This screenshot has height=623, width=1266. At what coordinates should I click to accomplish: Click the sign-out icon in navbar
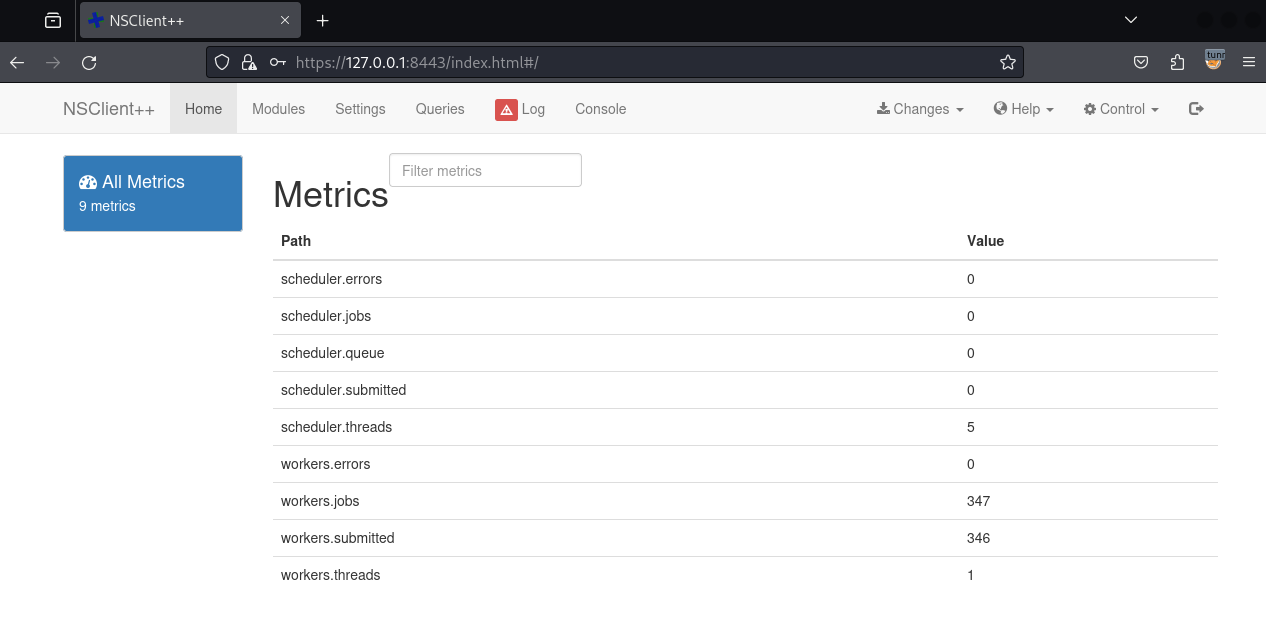(1195, 109)
